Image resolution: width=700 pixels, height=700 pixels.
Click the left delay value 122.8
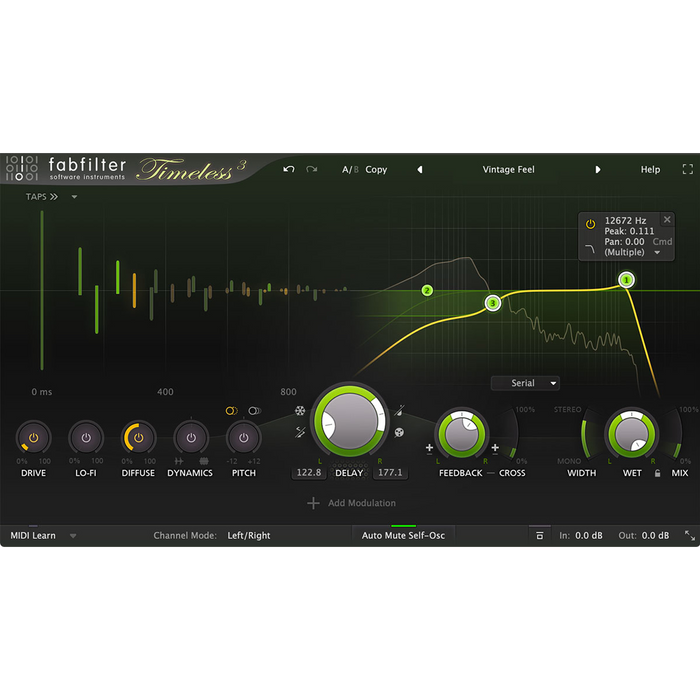[309, 472]
